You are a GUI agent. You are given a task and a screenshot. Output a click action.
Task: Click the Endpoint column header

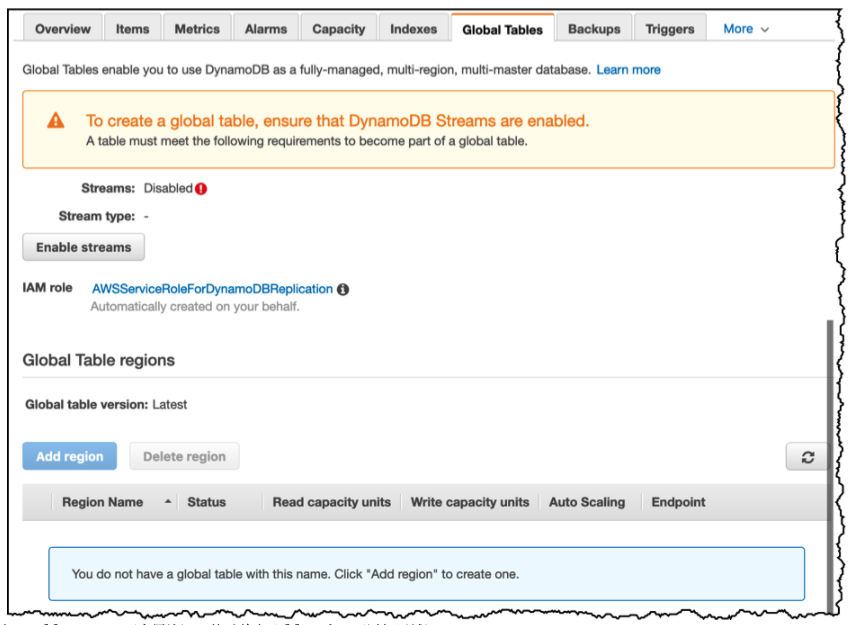678,502
